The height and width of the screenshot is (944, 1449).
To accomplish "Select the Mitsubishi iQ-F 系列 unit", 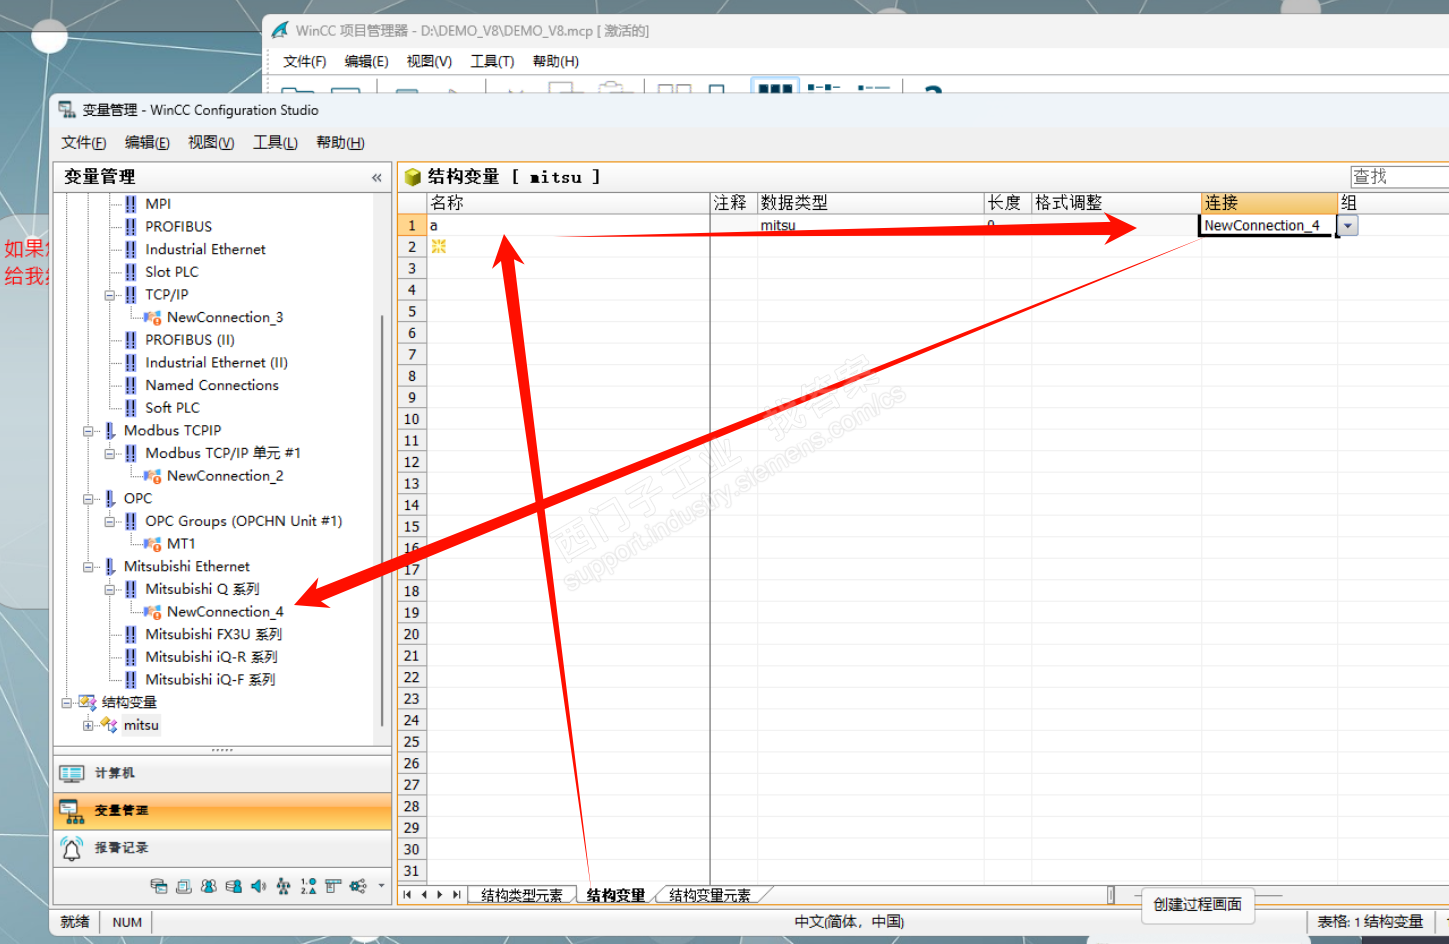I will pos(210,680).
